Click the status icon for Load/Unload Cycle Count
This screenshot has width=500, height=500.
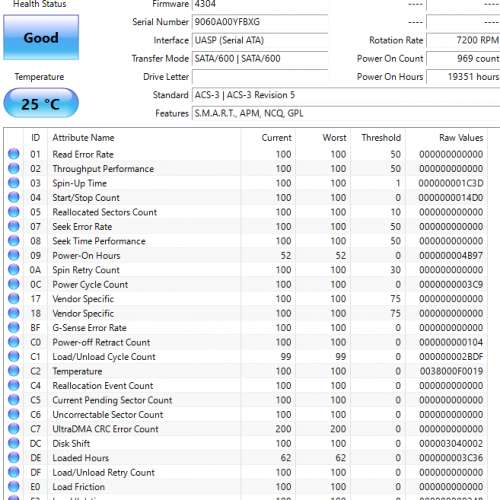14,356
